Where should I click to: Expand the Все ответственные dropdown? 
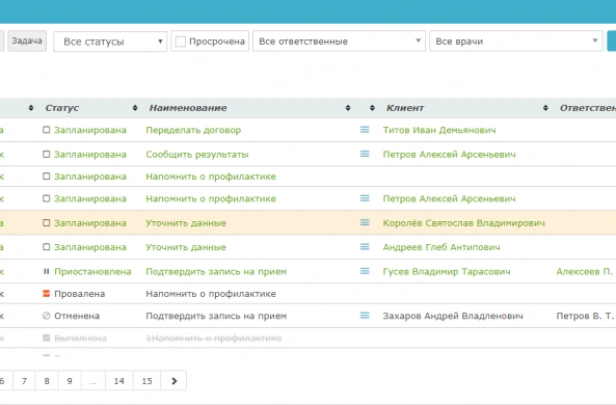click(339, 42)
